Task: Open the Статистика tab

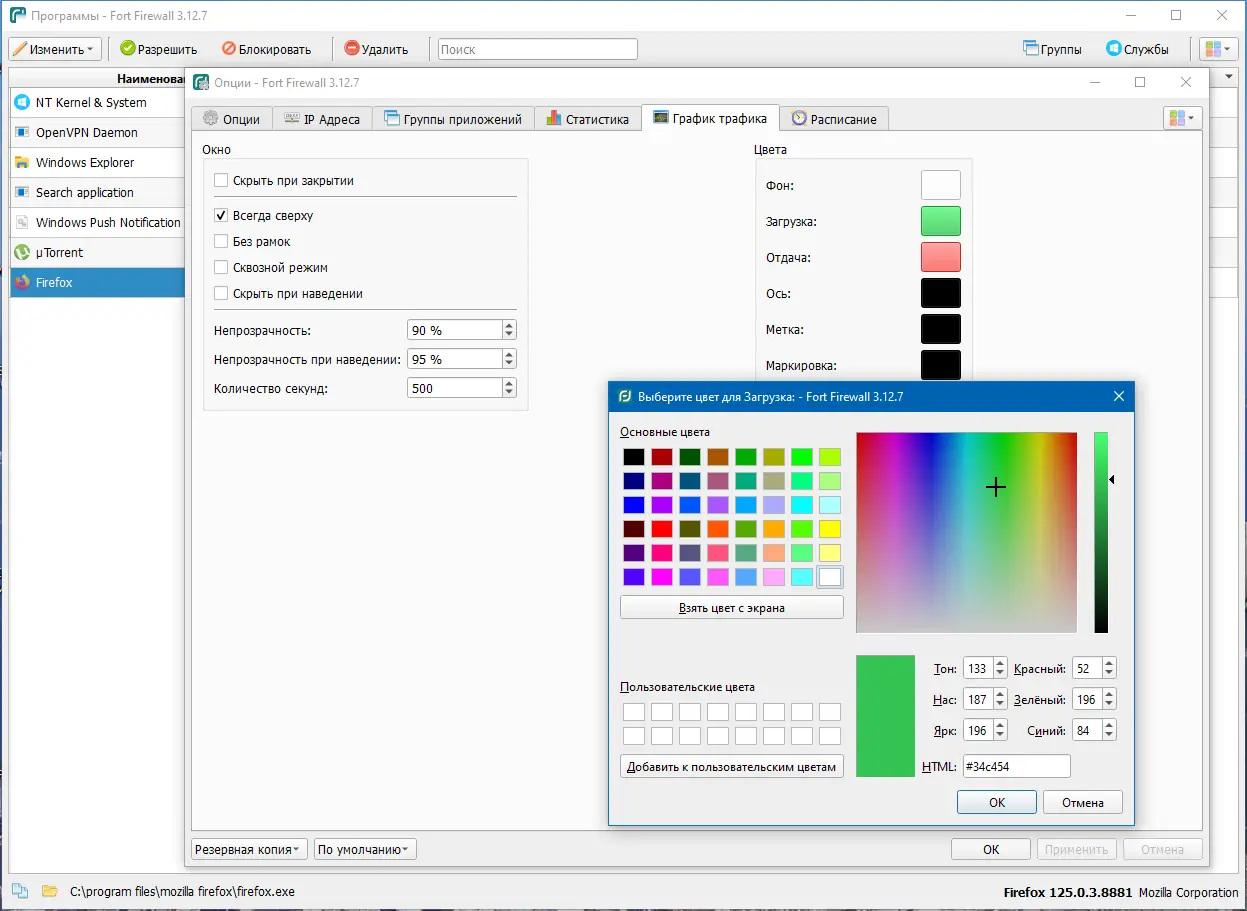Action: [587, 119]
